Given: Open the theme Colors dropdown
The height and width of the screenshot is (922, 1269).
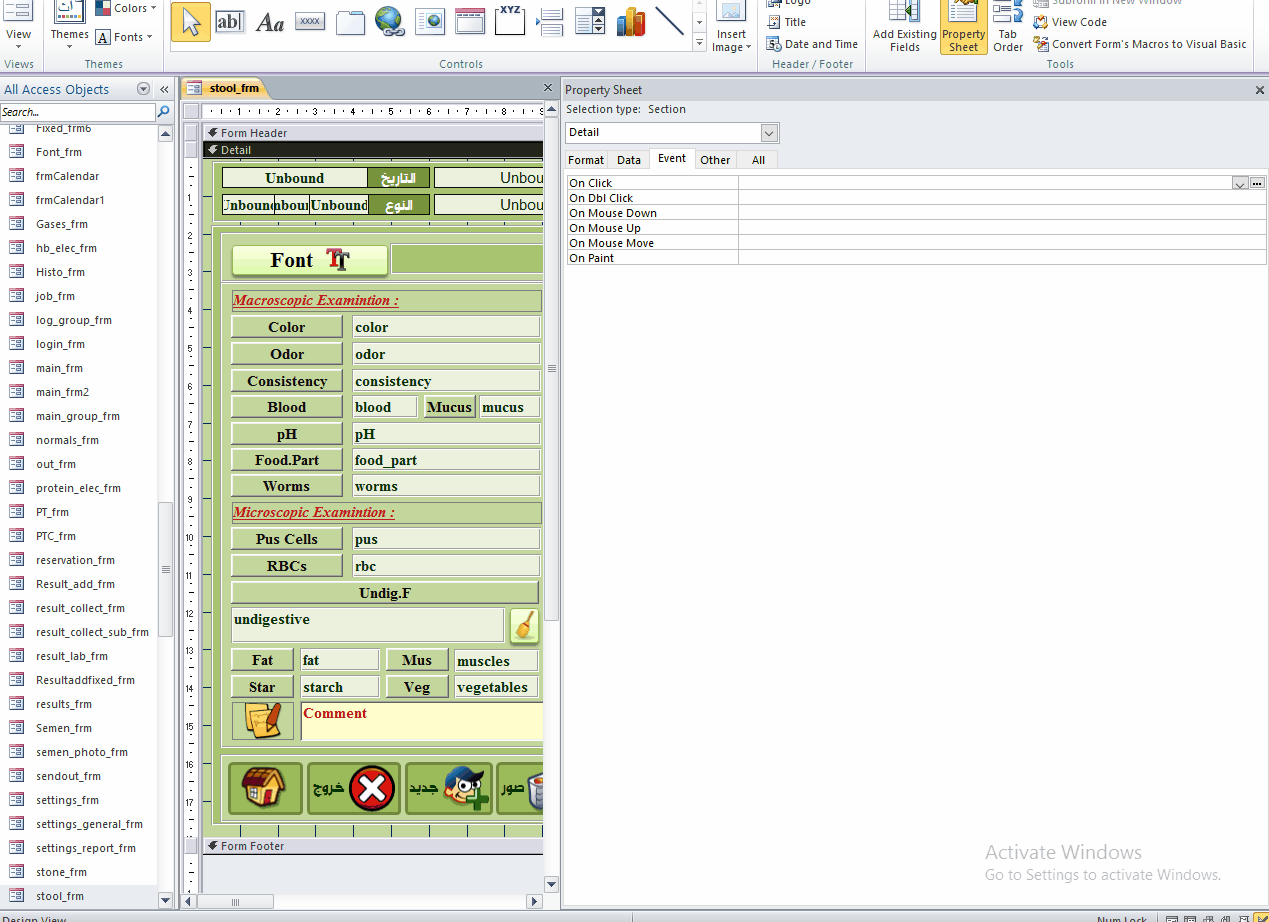Looking at the screenshot, I should point(126,8).
